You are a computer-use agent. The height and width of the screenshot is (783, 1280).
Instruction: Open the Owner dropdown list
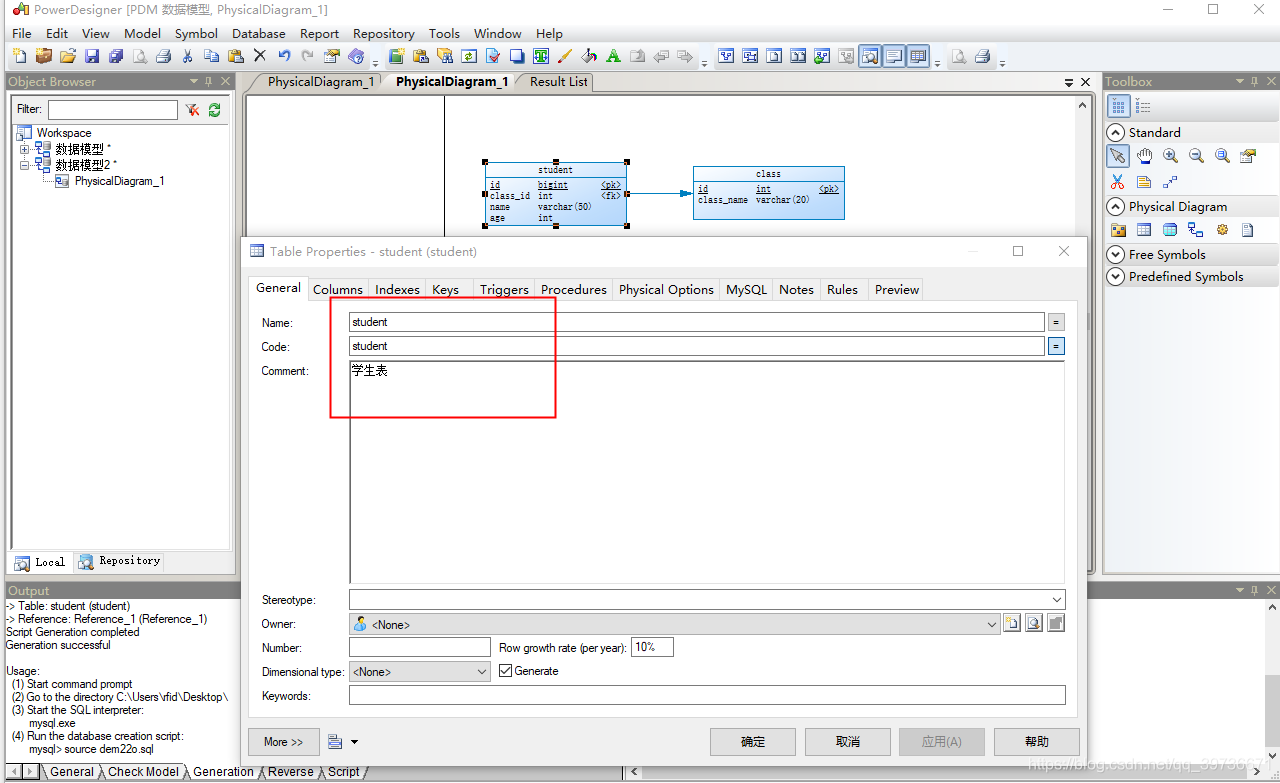[x=992, y=624]
